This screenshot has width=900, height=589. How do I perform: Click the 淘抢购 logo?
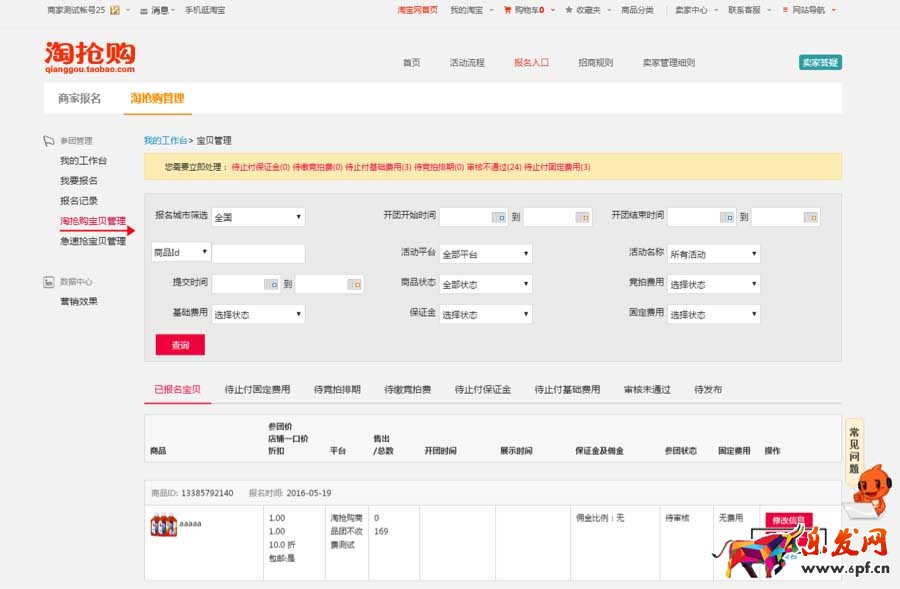point(89,56)
